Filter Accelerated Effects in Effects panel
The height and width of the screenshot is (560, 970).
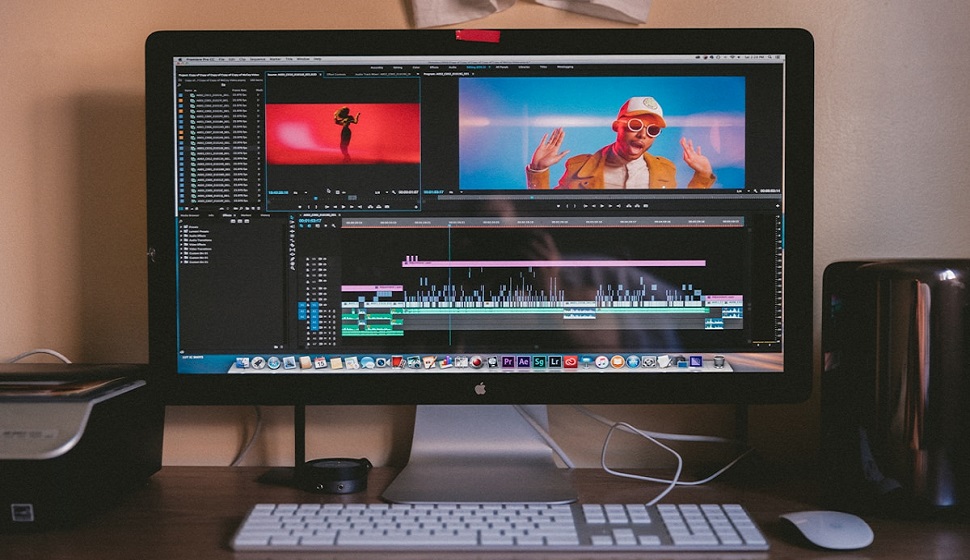pyautogui.click(x=233, y=221)
